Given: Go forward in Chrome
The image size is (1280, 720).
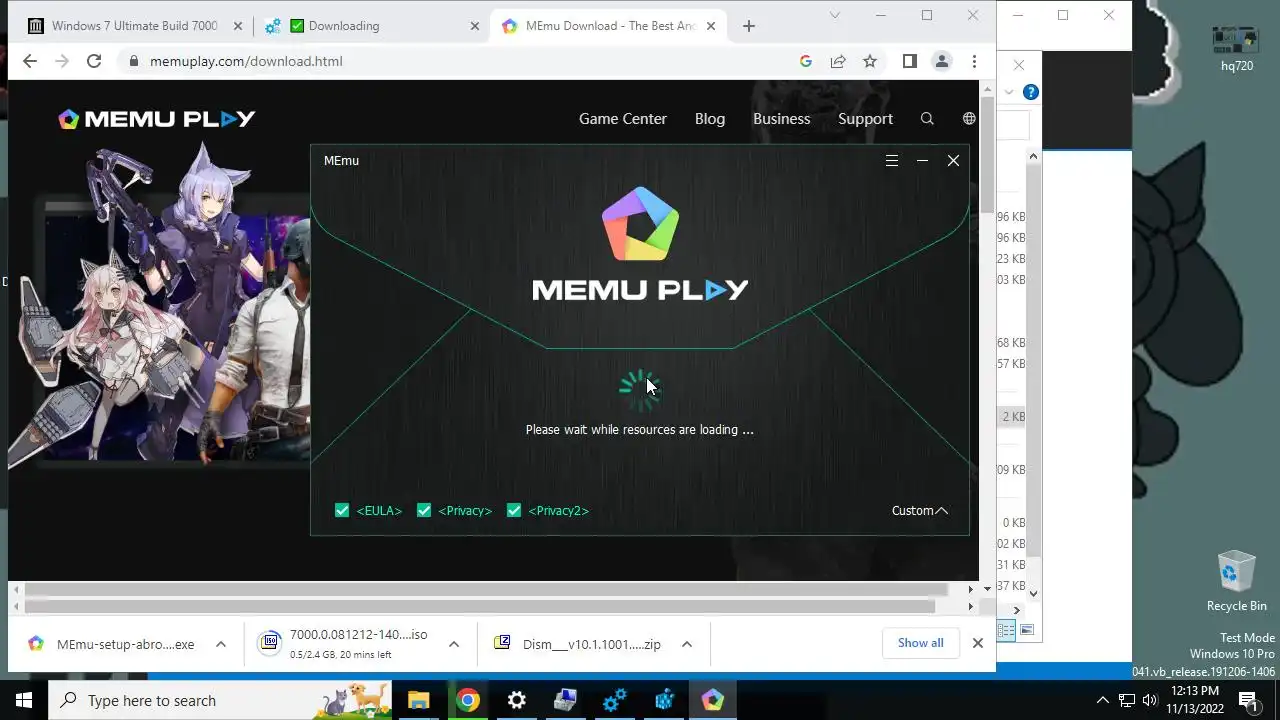Looking at the screenshot, I should (62, 61).
